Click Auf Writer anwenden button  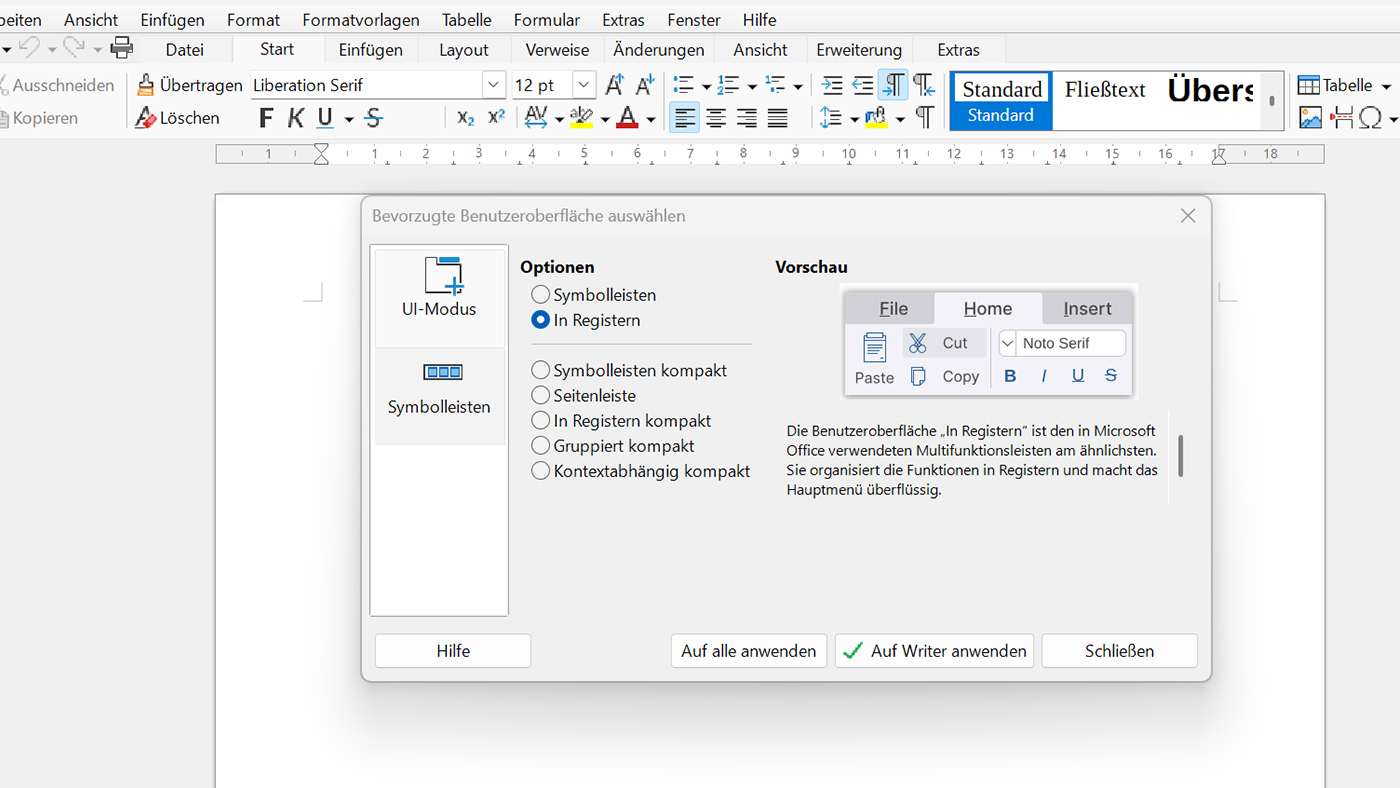(x=935, y=651)
